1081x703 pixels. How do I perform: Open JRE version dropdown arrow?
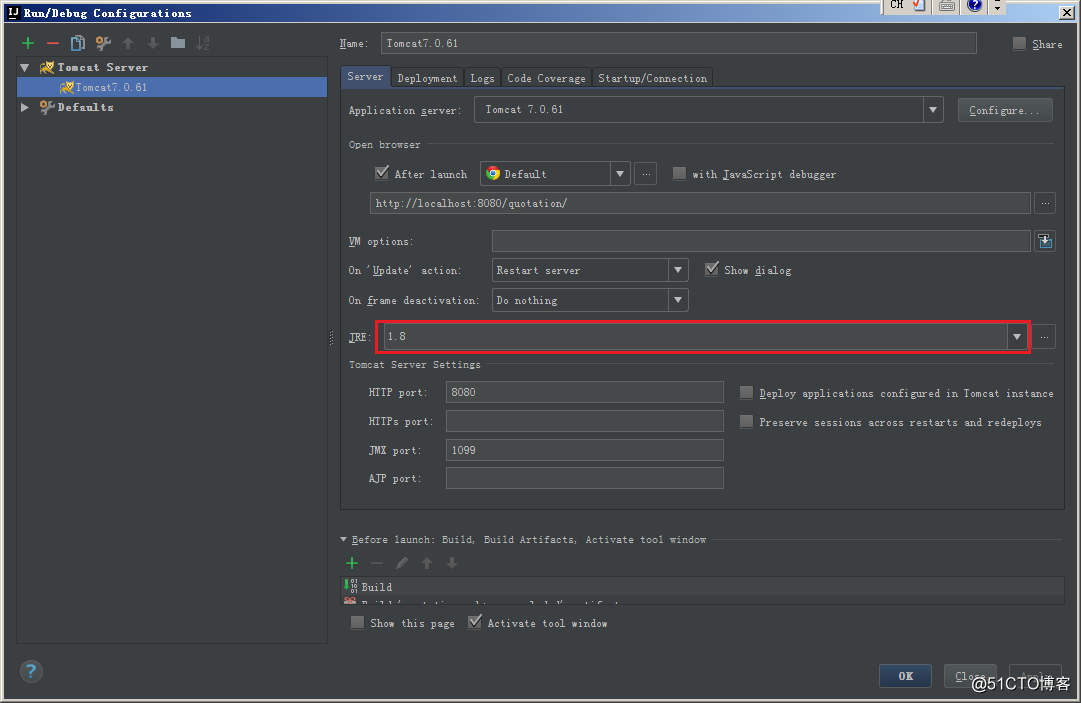click(1017, 337)
